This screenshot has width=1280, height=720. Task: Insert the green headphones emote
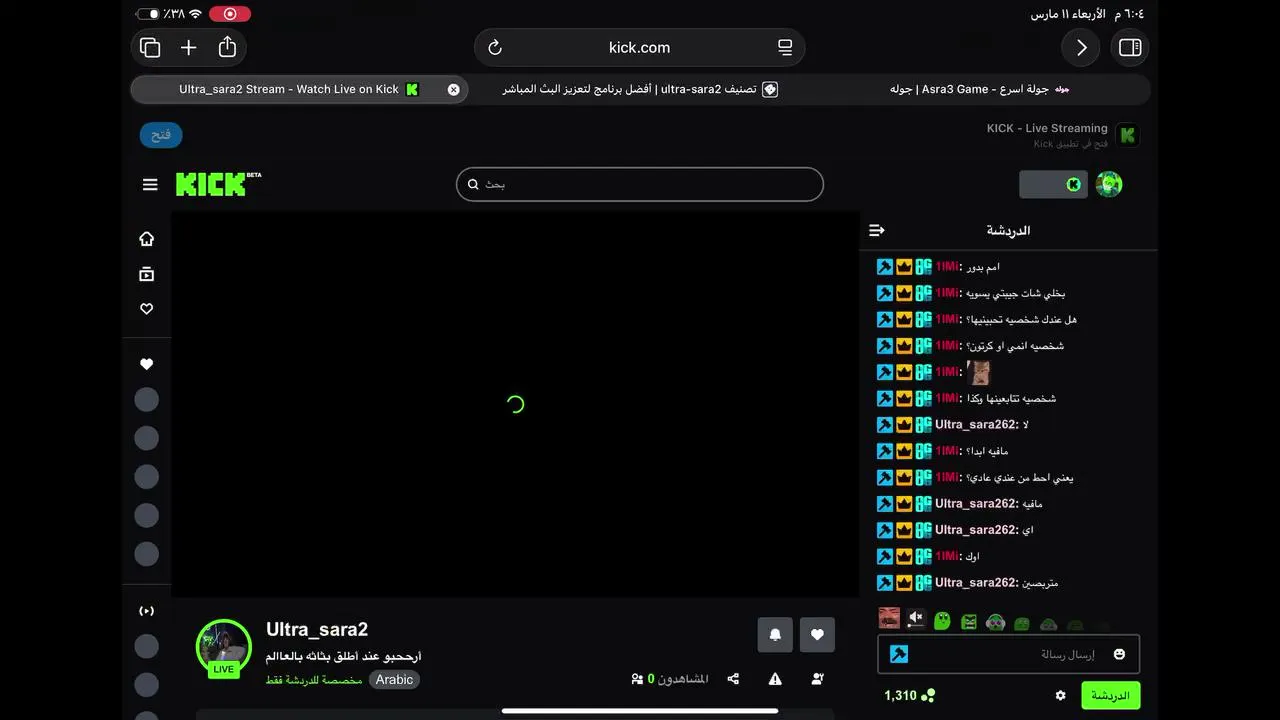click(995, 622)
